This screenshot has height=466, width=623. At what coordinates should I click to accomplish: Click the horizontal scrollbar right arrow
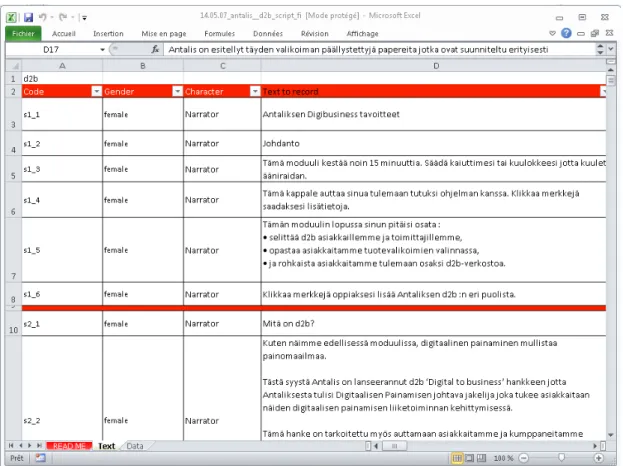click(x=595, y=446)
